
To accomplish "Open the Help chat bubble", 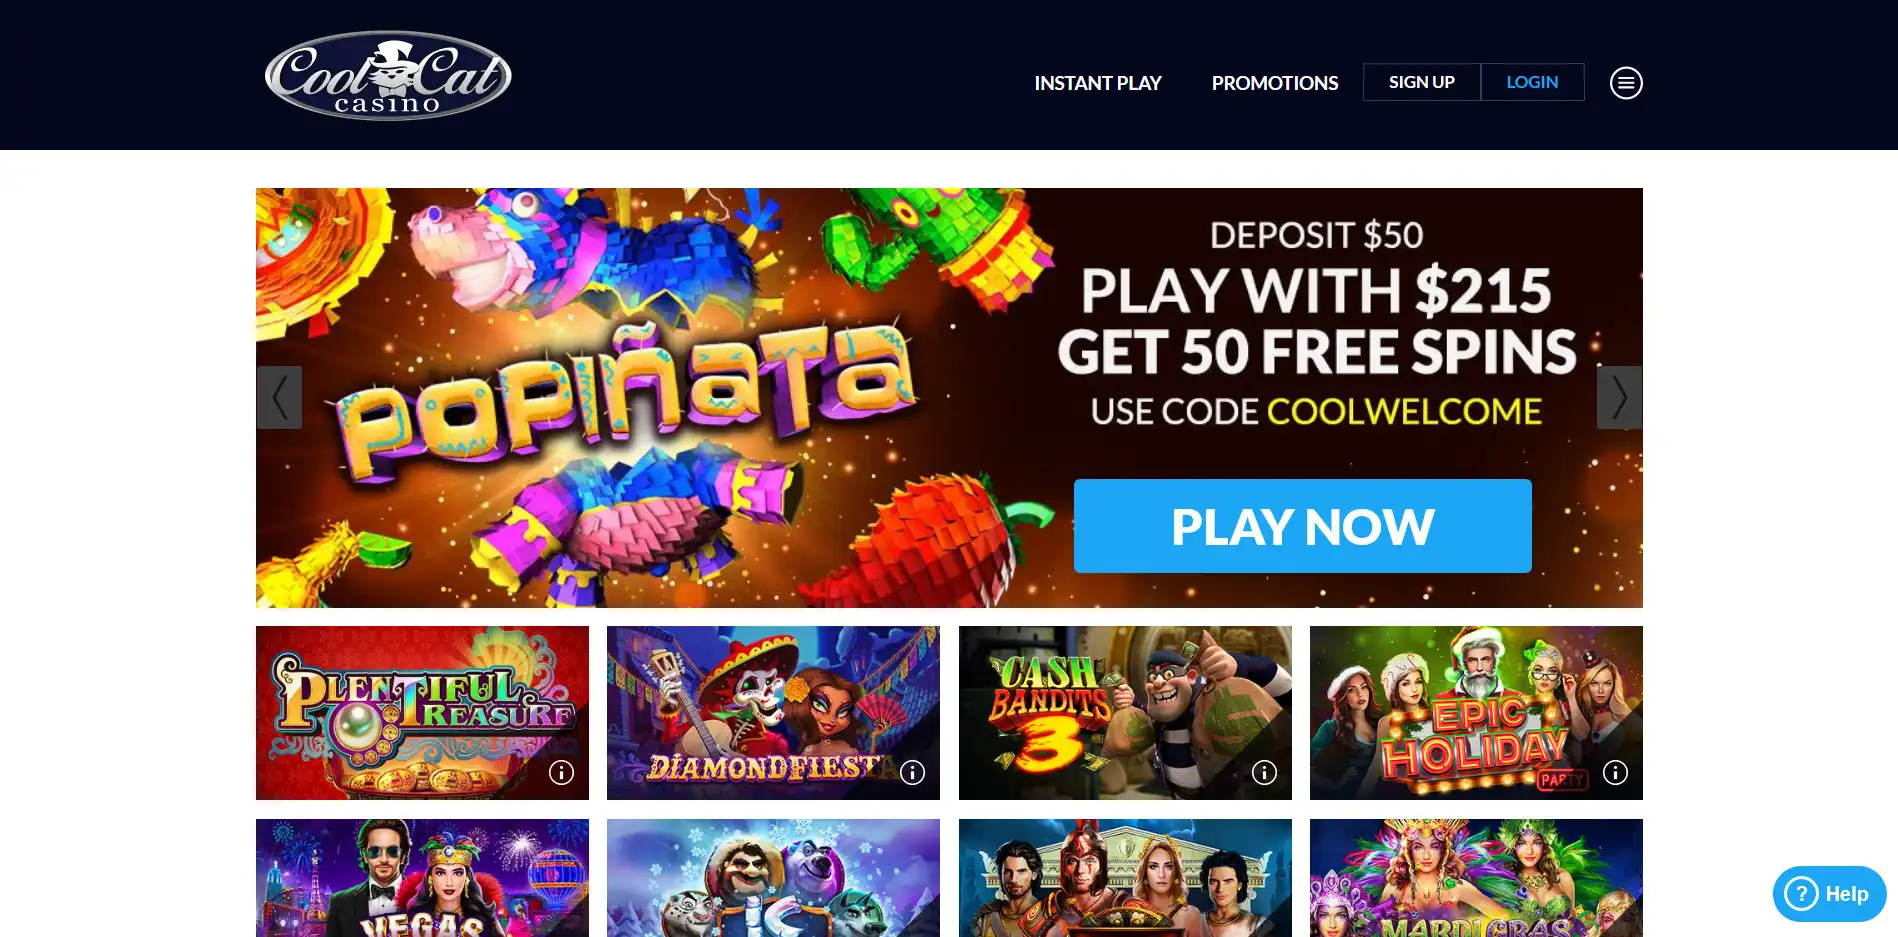I will (x=1829, y=894).
